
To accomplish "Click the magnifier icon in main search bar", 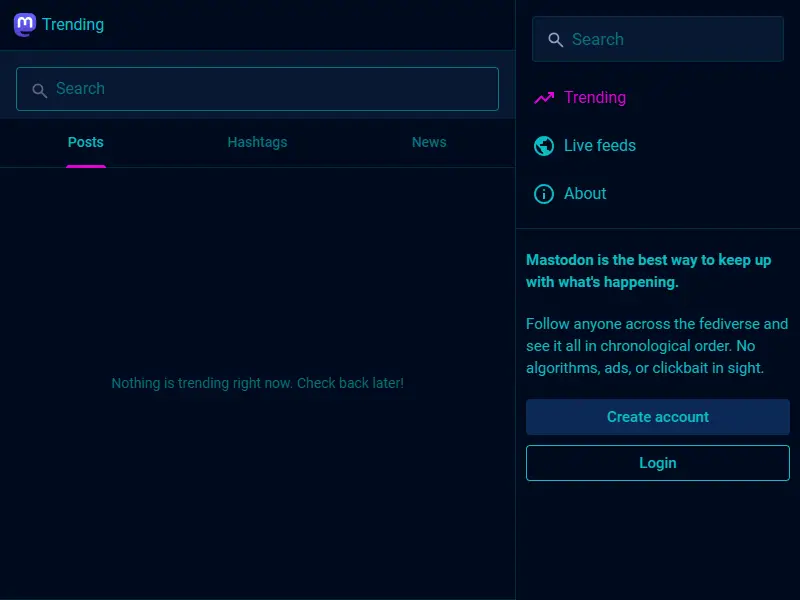I will click(x=40, y=90).
